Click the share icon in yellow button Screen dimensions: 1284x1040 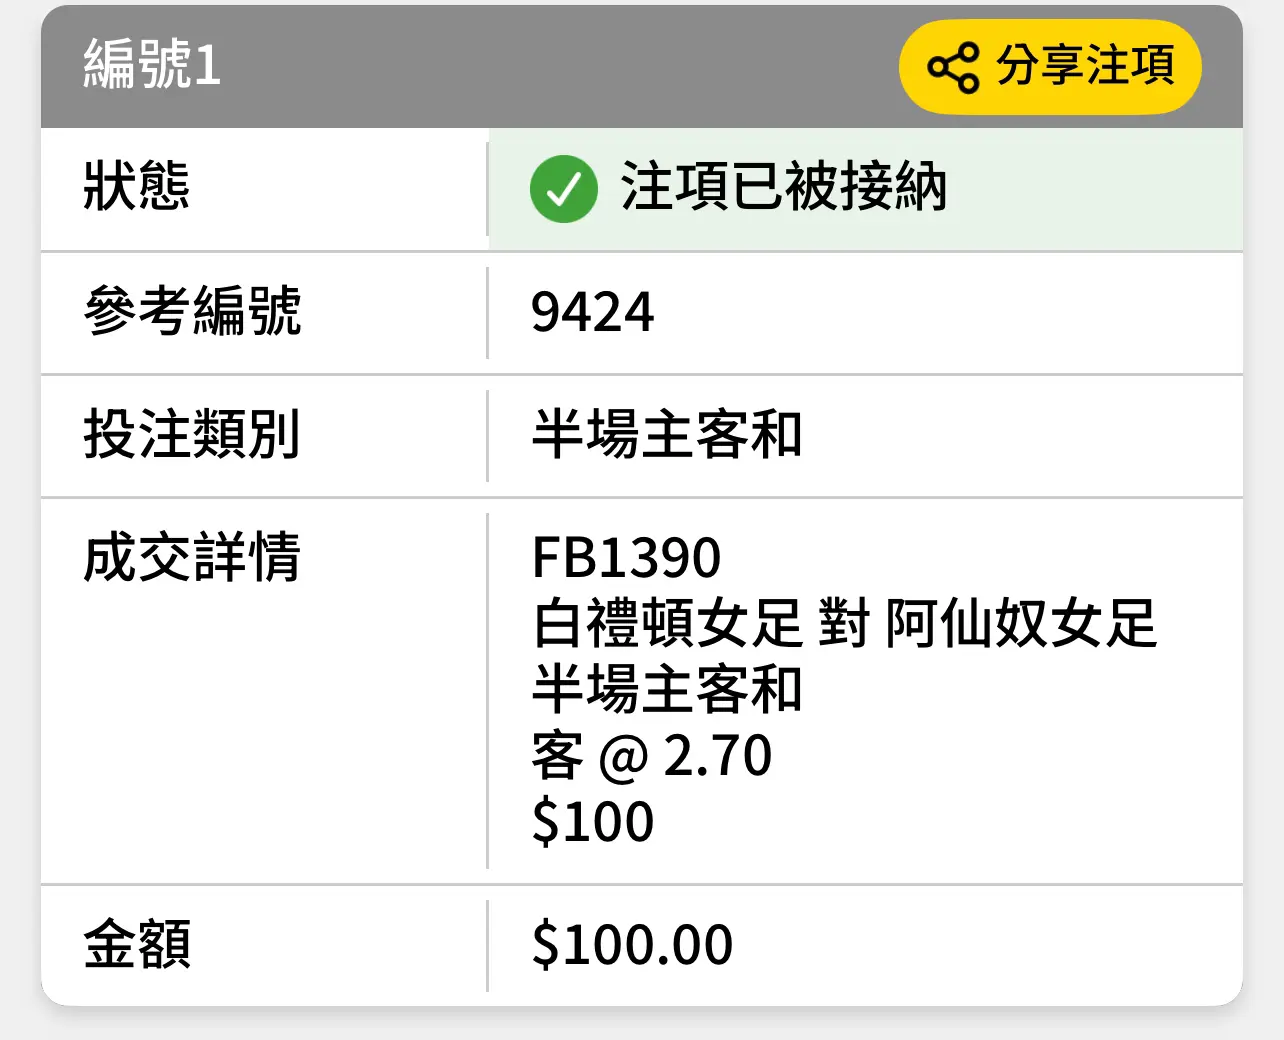(953, 67)
